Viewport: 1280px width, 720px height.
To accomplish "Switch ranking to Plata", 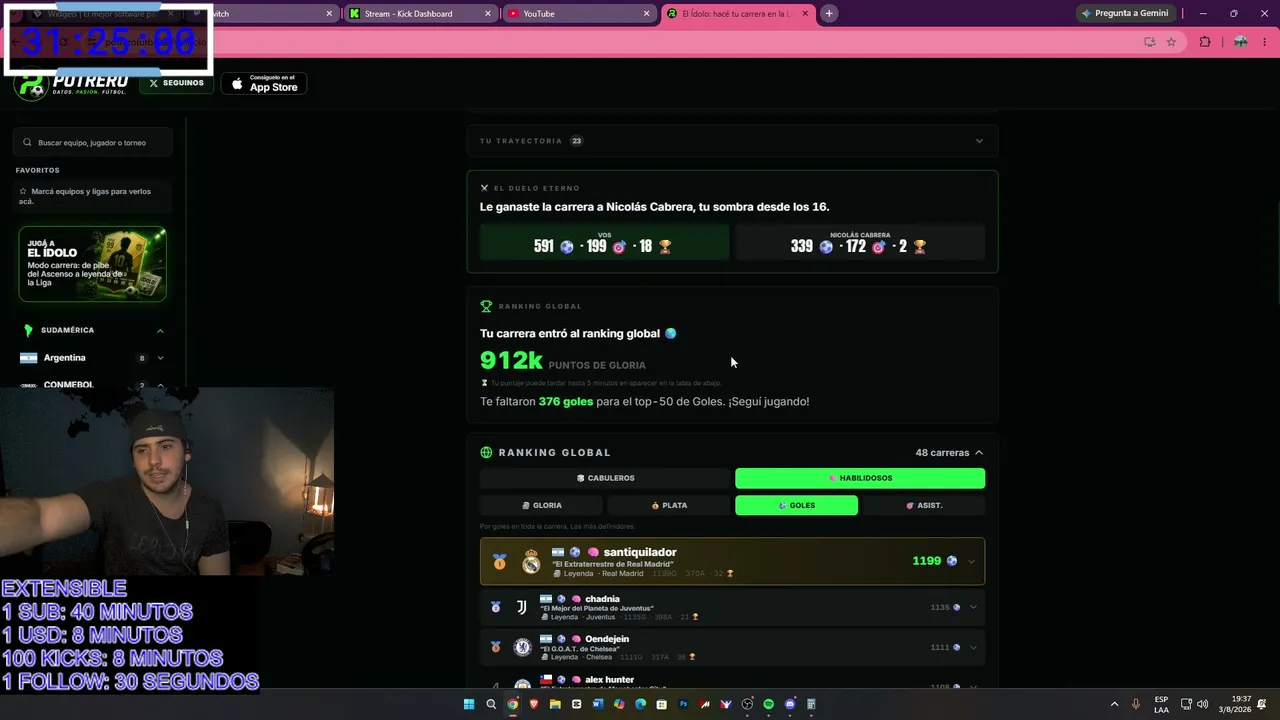I will pos(669,505).
